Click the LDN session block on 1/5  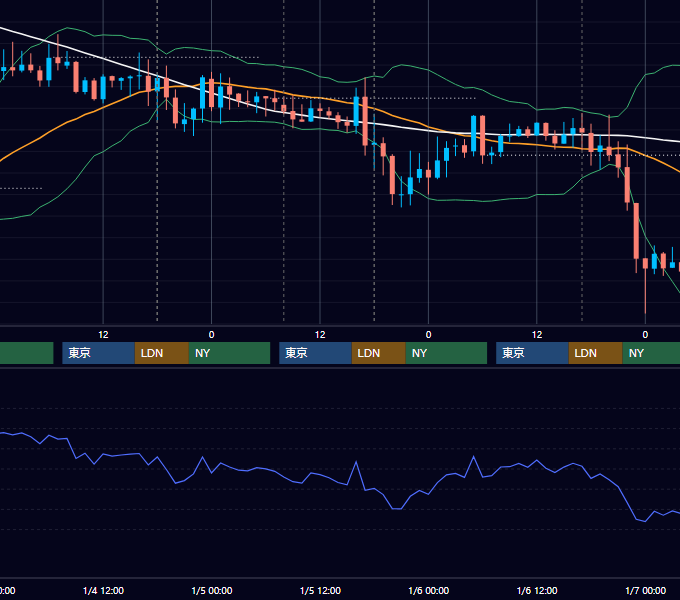379,353
